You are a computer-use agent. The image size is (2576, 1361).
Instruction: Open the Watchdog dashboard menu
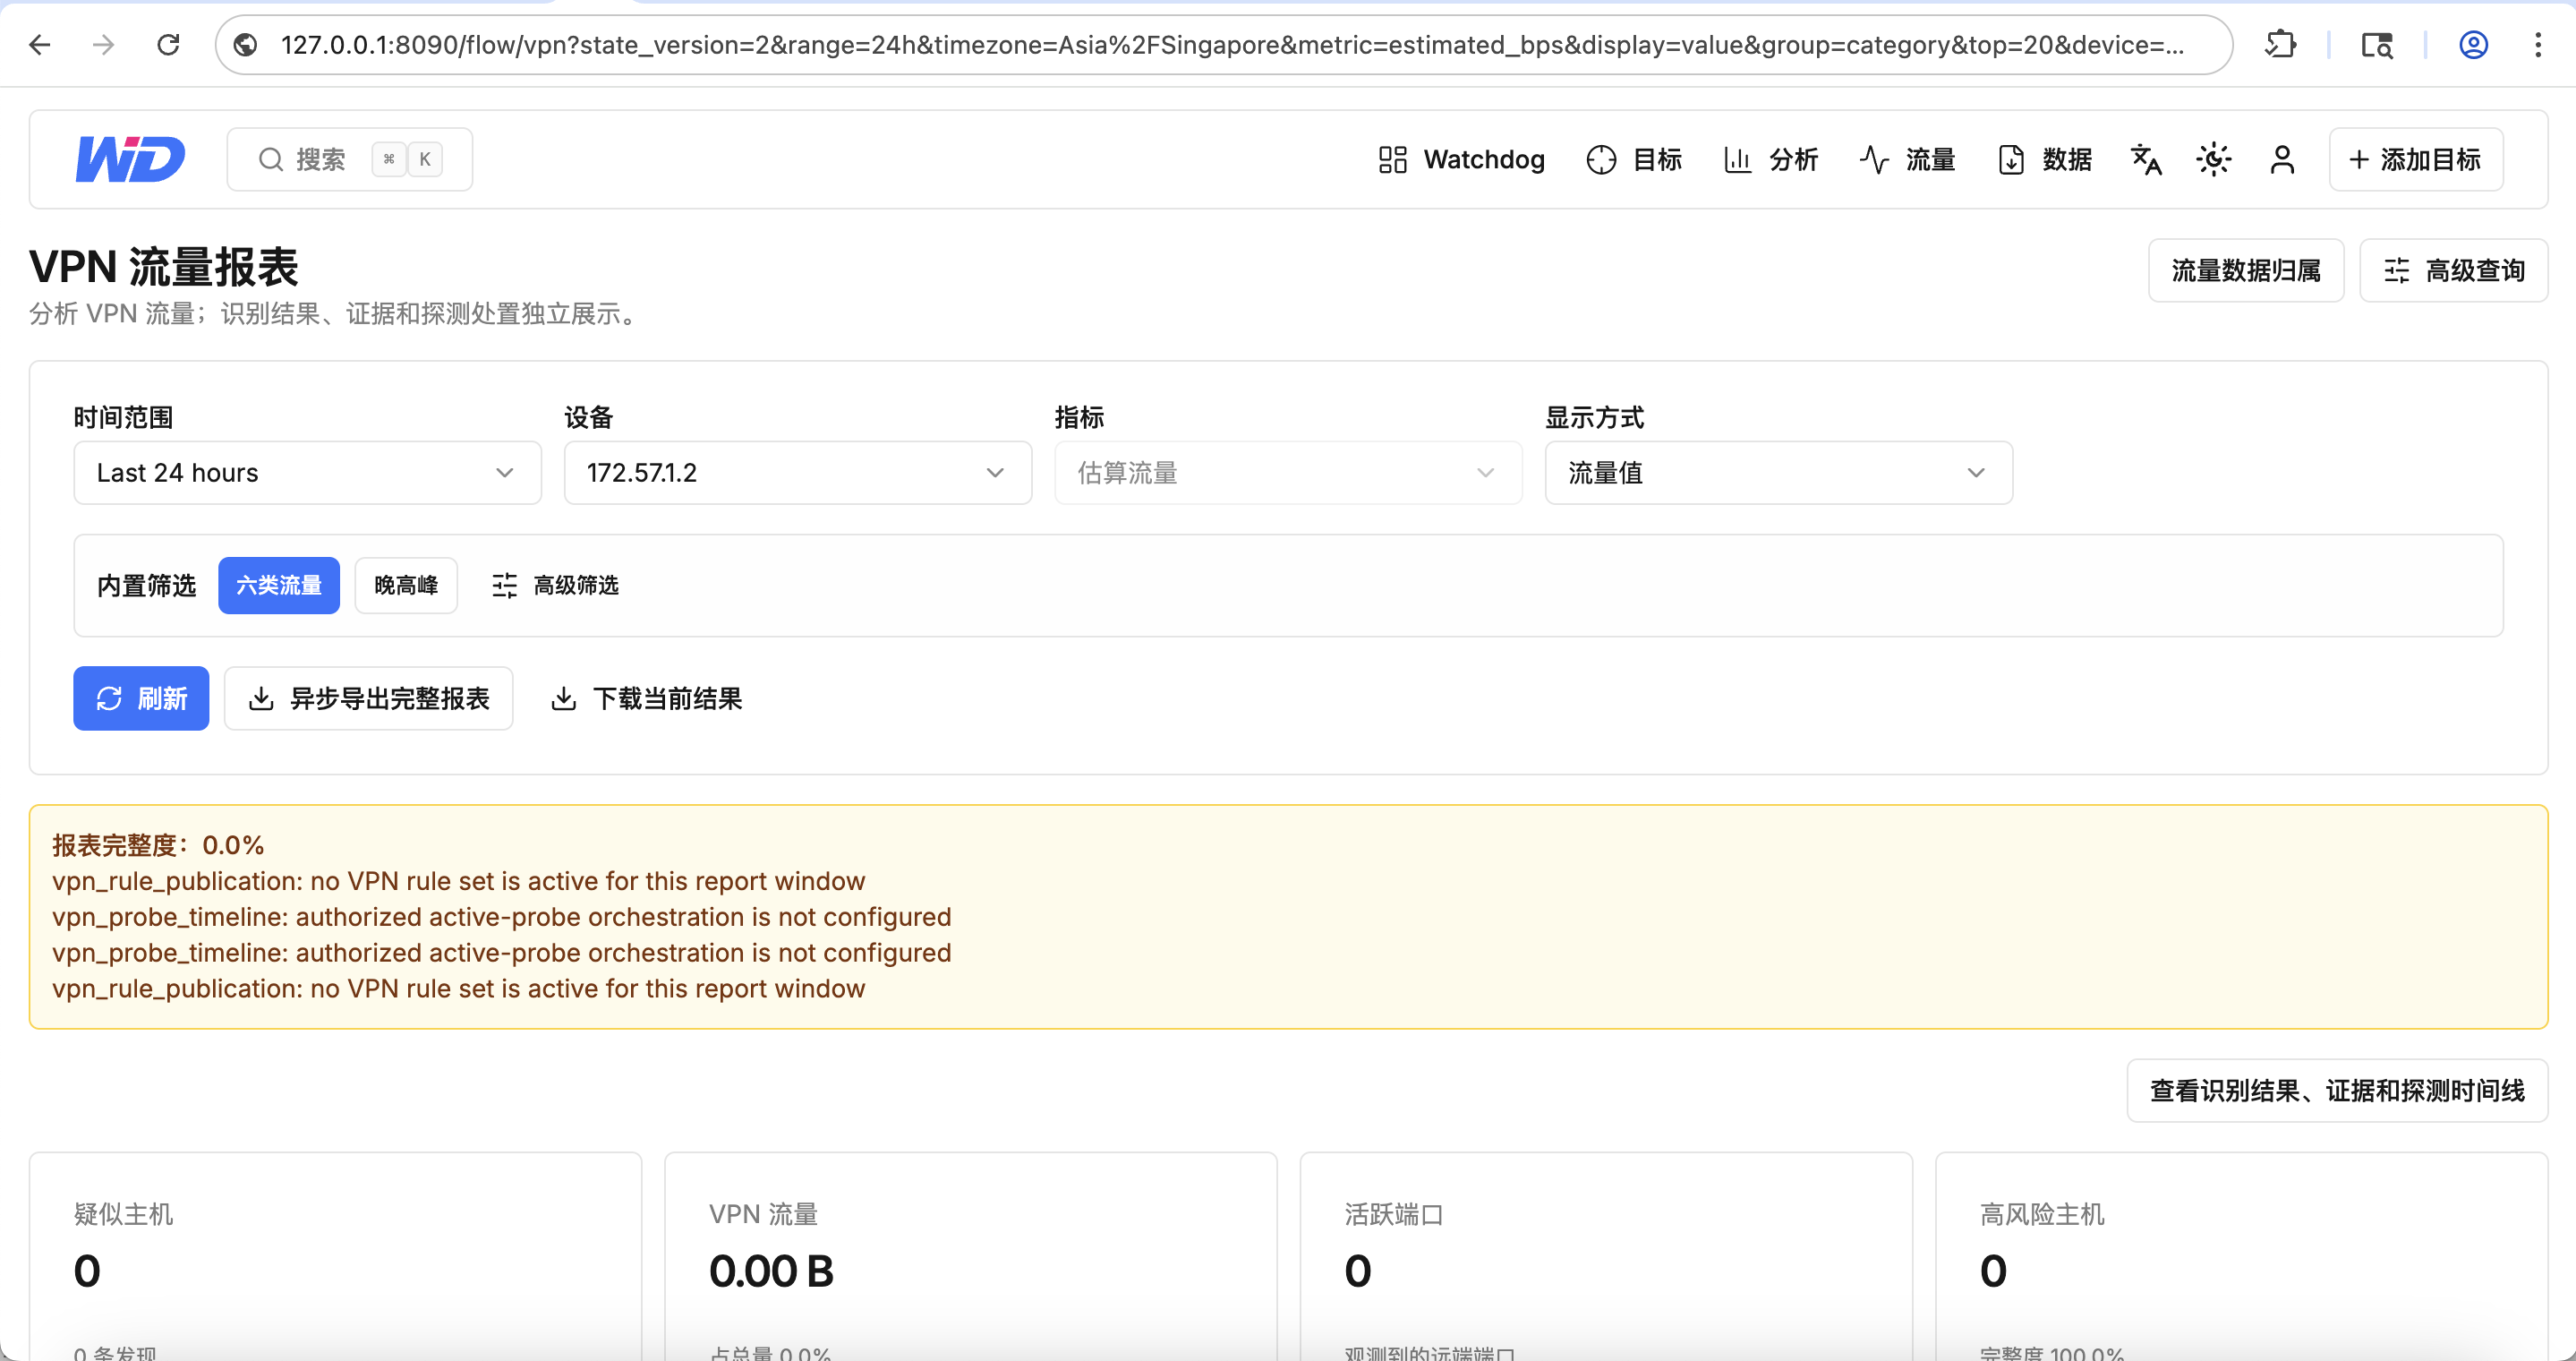(x=1461, y=159)
